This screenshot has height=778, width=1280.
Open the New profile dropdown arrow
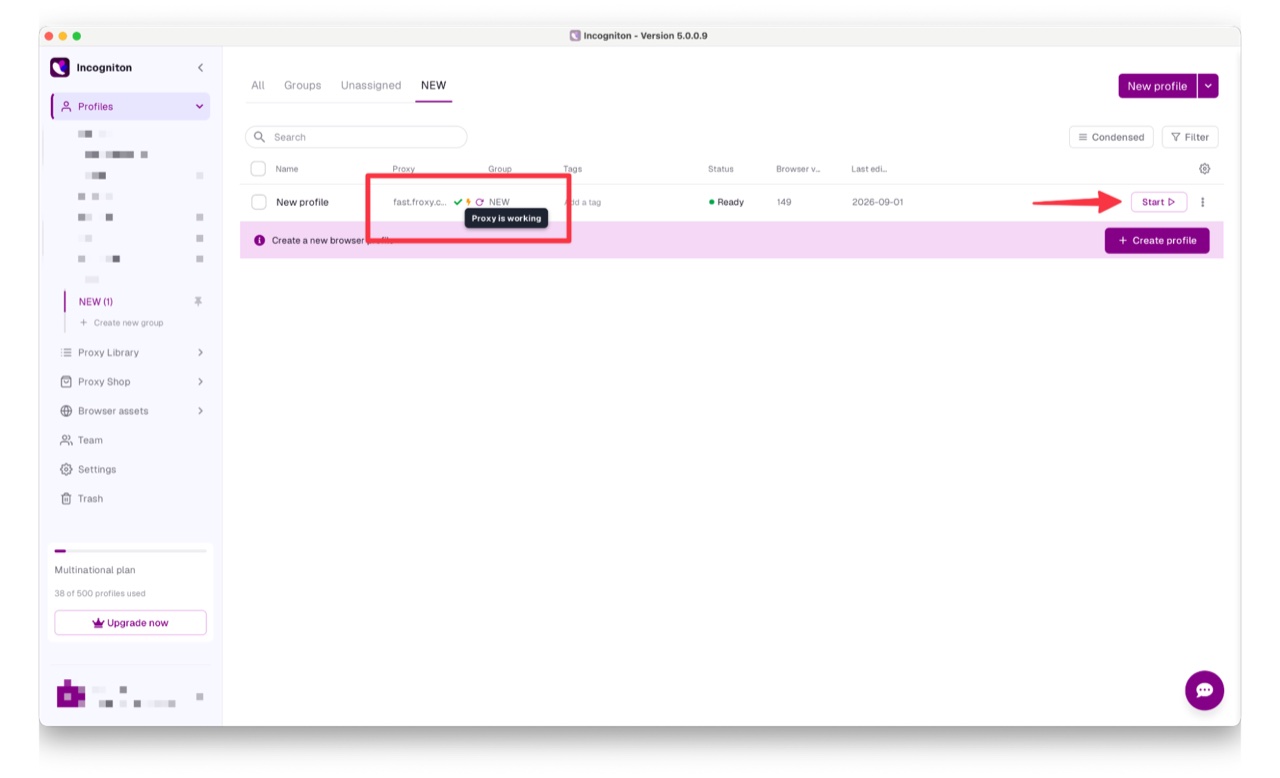tap(1208, 86)
